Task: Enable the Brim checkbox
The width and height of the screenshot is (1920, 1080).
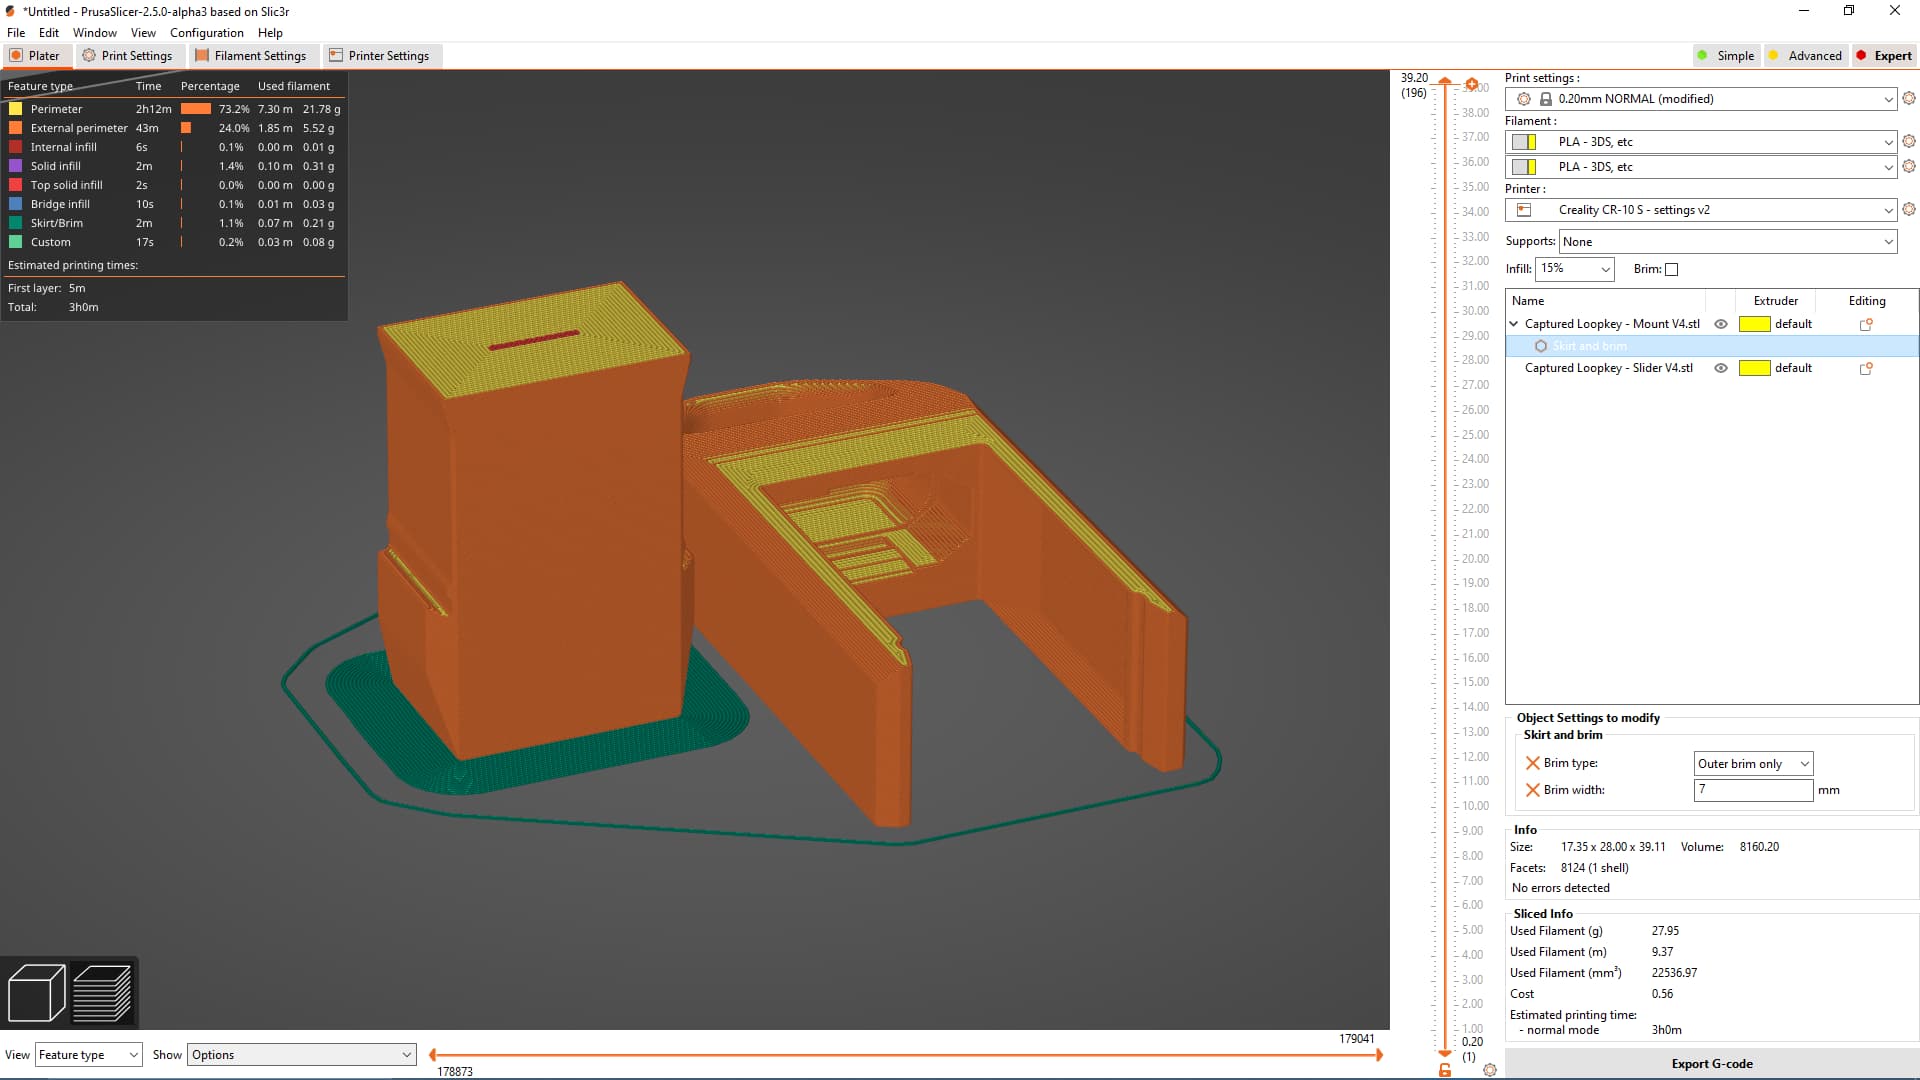Action: [1672, 269]
